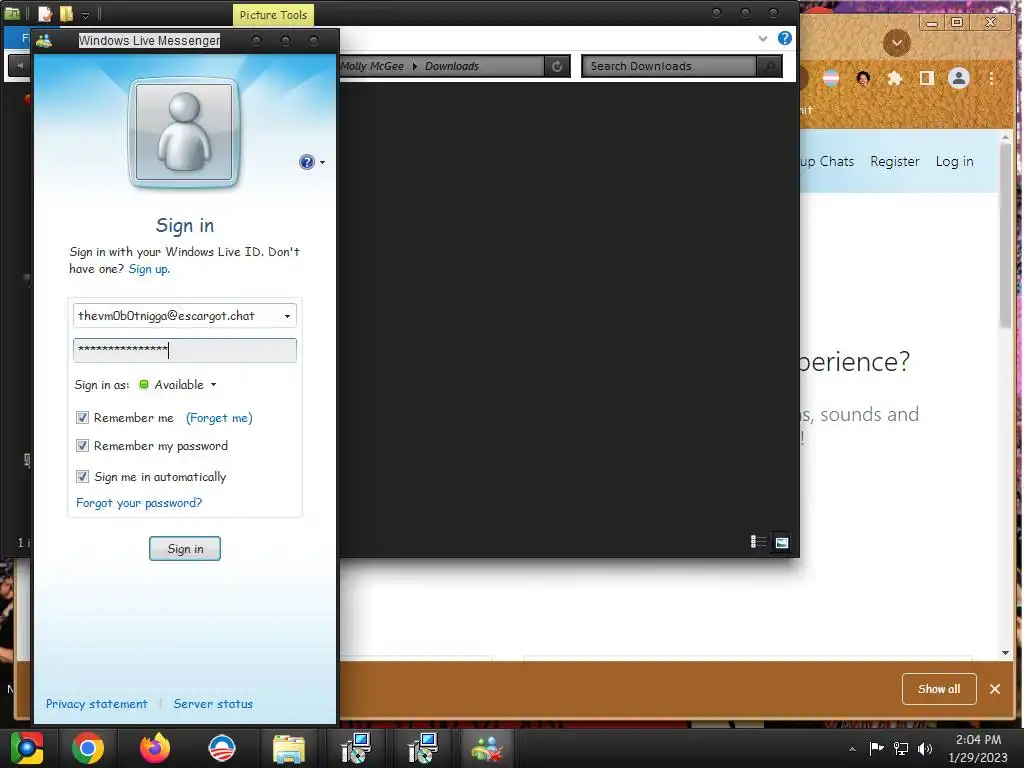The height and width of the screenshot is (768, 1024).
Task: Click Show all in the downloads bar
Action: pos(939,689)
